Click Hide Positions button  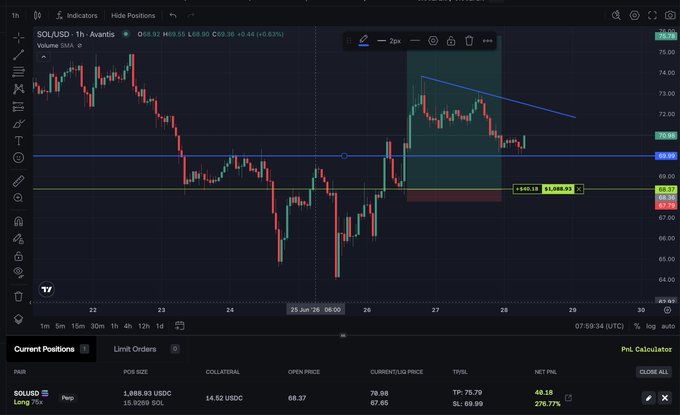[133, 16]
